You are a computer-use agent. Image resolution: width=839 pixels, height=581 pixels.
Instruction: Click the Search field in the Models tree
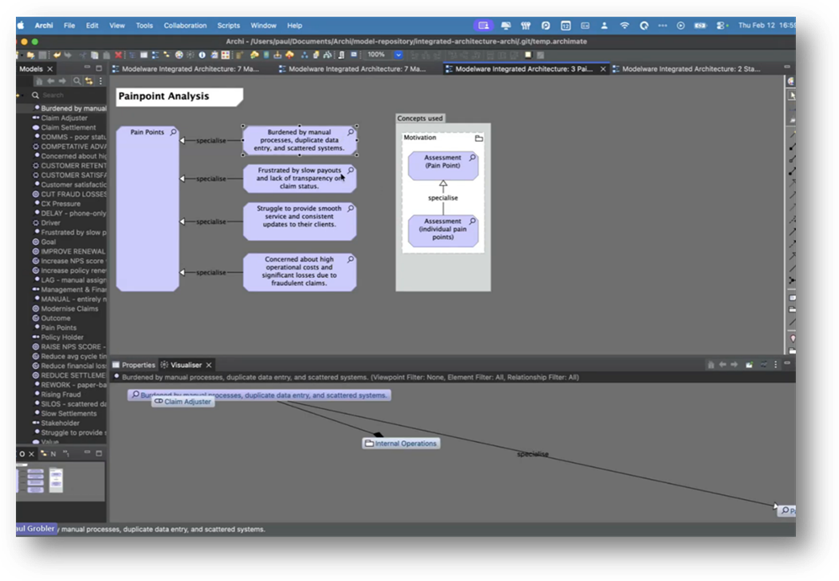(x=68, y=95)
